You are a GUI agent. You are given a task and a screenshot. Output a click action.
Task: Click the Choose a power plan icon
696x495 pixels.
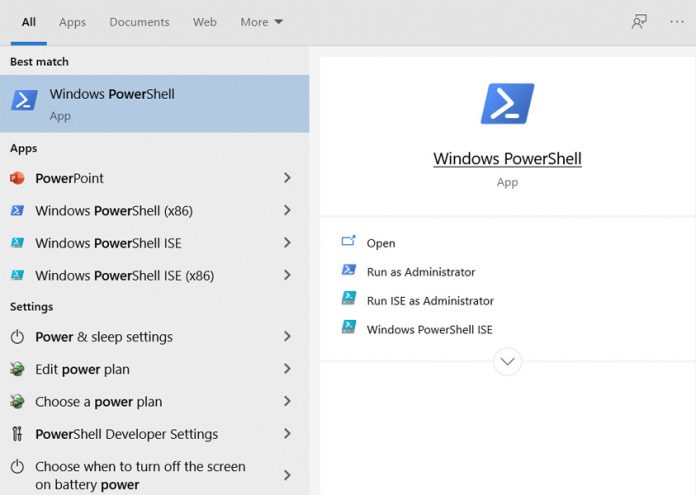coord(17,401)
